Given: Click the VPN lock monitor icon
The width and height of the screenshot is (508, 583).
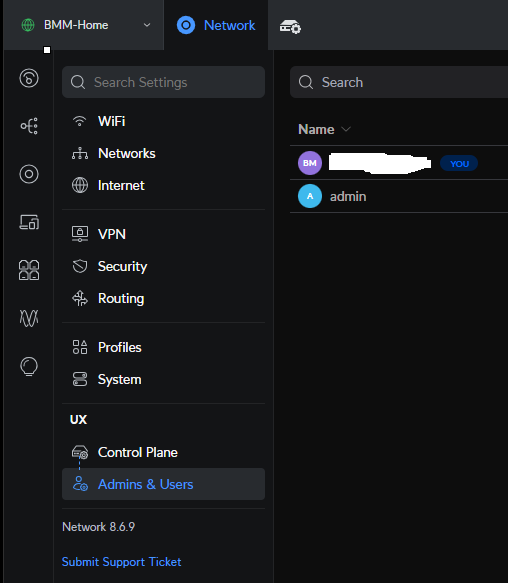Looking at the screenshot, I should tap(80, 234).
